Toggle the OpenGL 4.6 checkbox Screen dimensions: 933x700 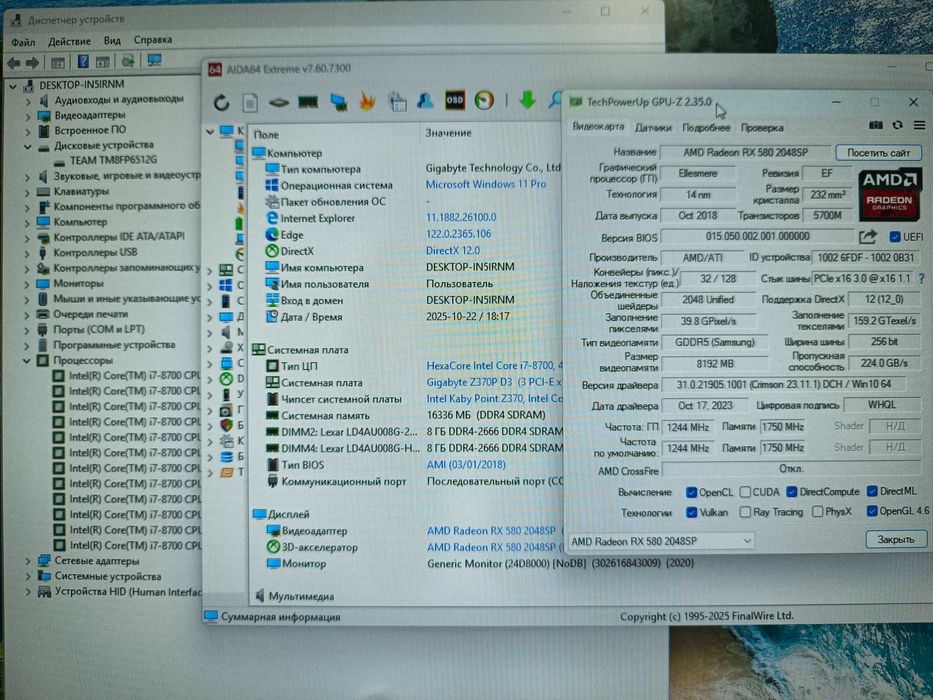pos(872,511)
